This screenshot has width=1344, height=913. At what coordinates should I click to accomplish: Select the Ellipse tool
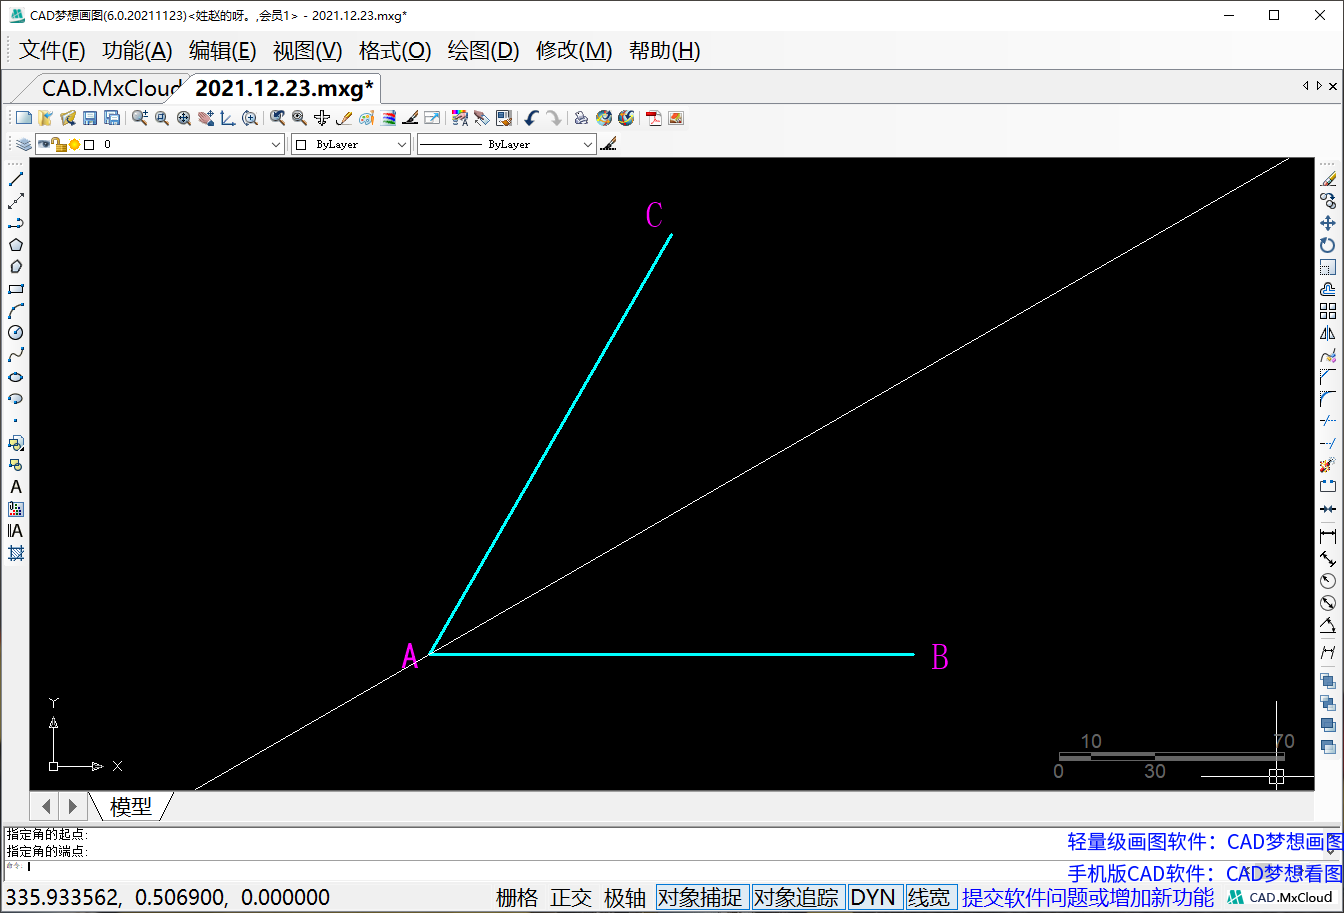16,377
